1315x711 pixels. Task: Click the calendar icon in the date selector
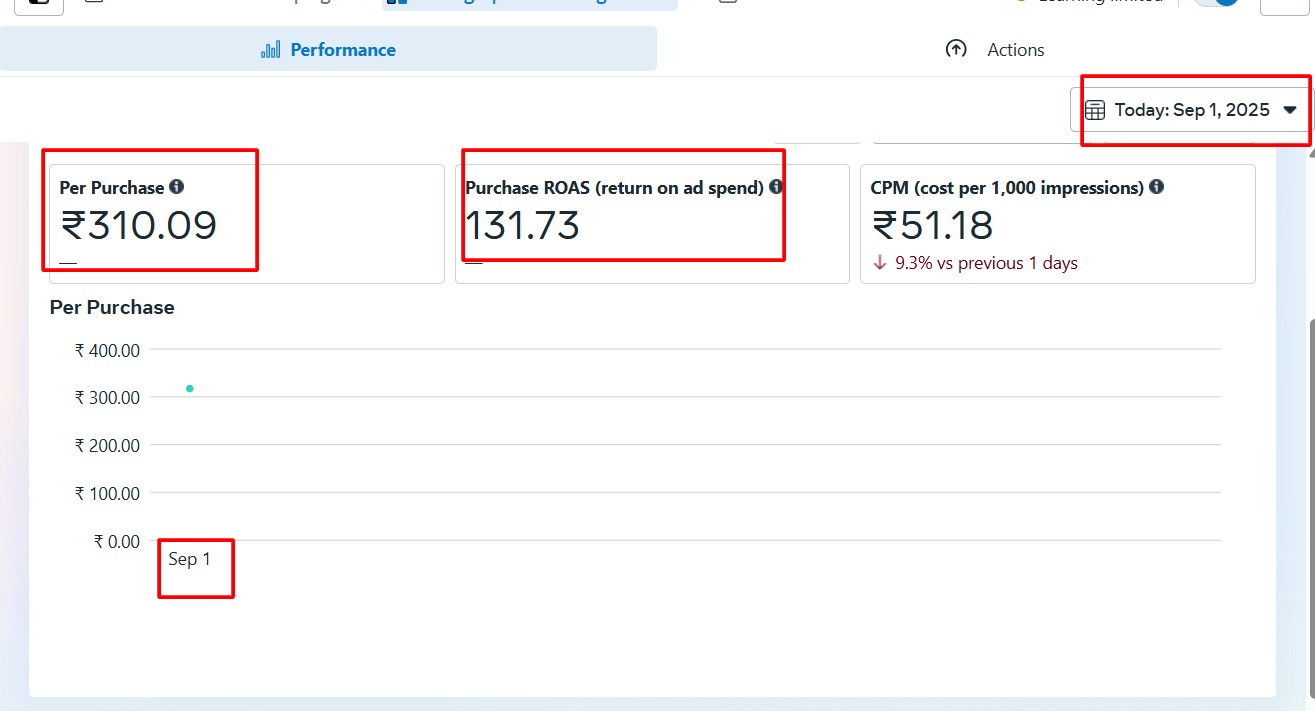[x=1096, y=110]
